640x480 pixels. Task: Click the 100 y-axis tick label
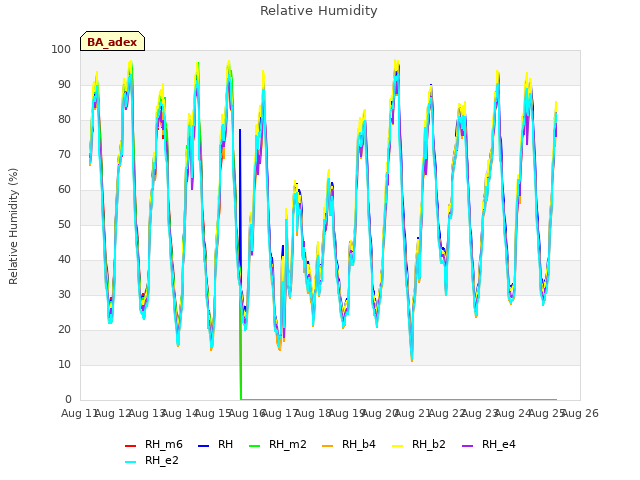61,49
